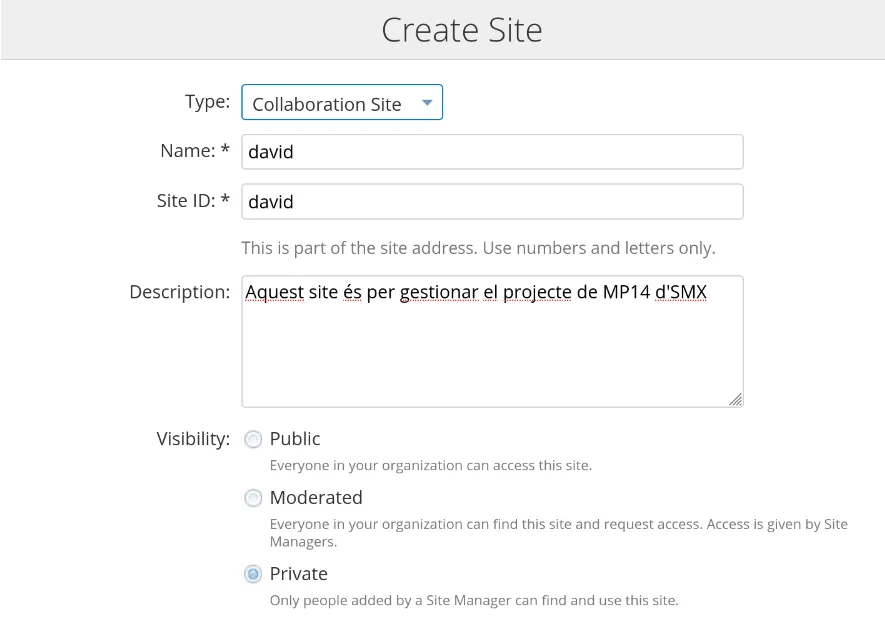885x631 pixels.
Task: Click the Description box resize handle
Action: (735, 399)
